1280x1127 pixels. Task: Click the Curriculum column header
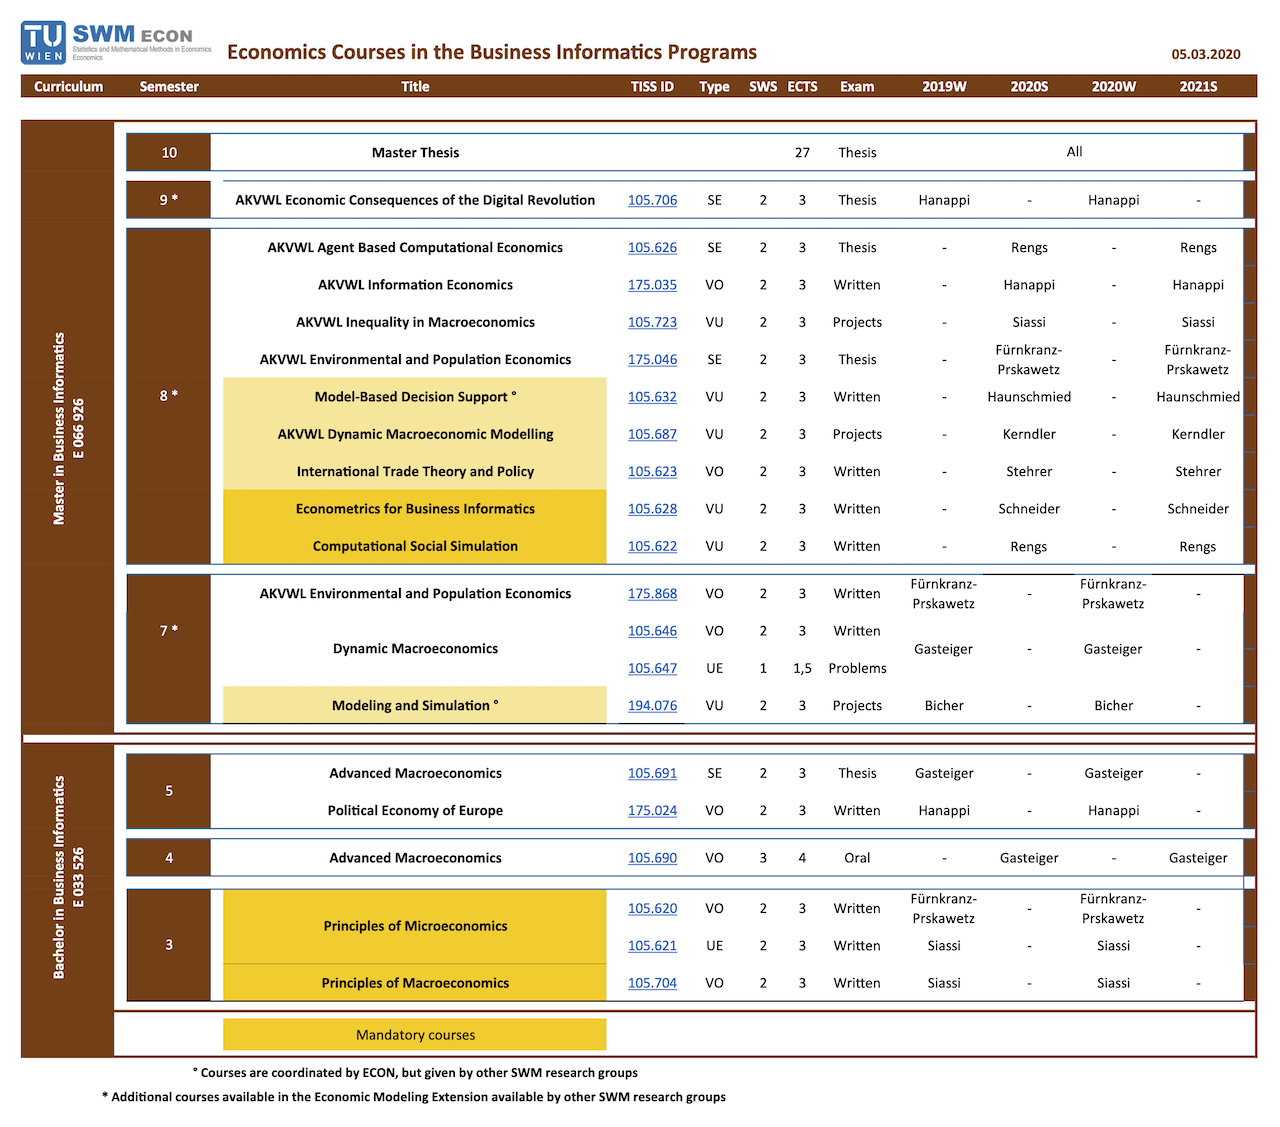(68, 87)
